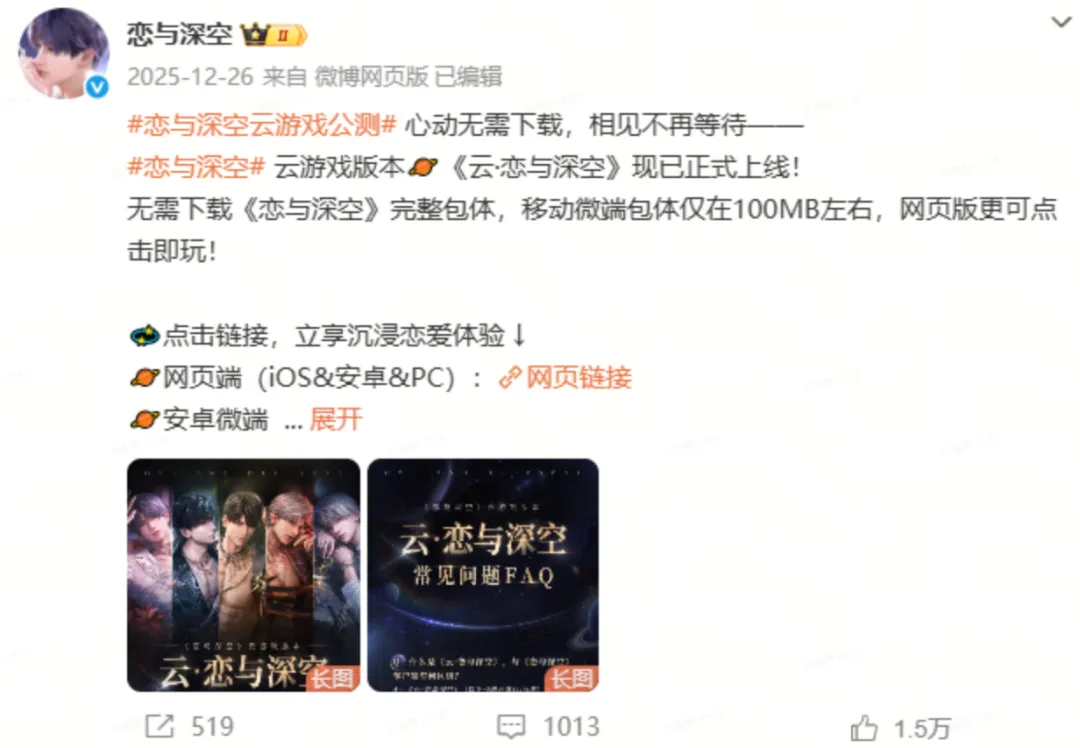Screen dimensions: 1080x748
Task: Click the 2025-12-26 post timestamp
Action: [190, 76]
